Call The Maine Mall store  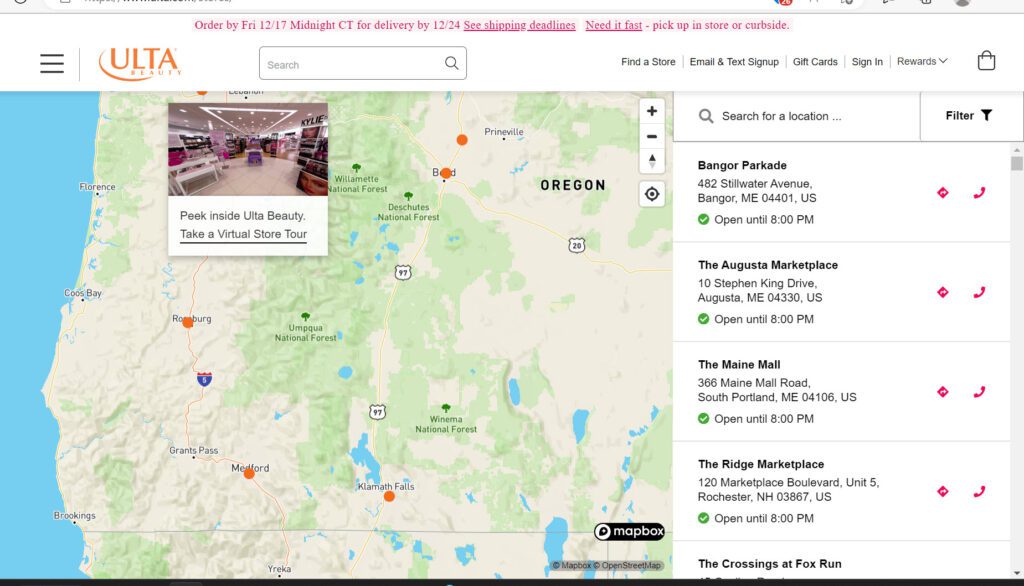point(979,392)
